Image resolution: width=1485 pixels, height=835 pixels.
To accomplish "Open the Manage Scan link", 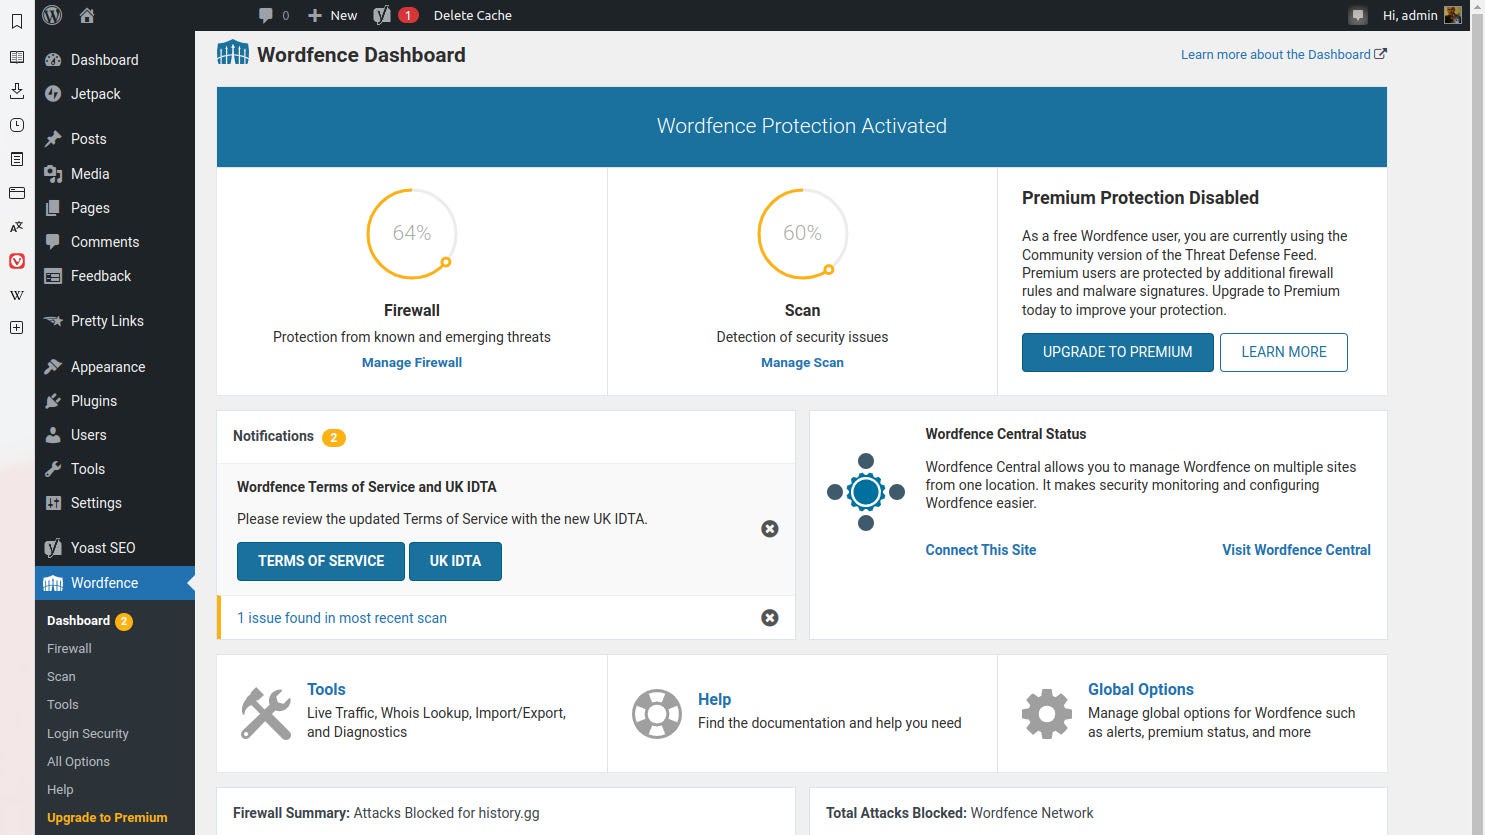I will point(802,363).
